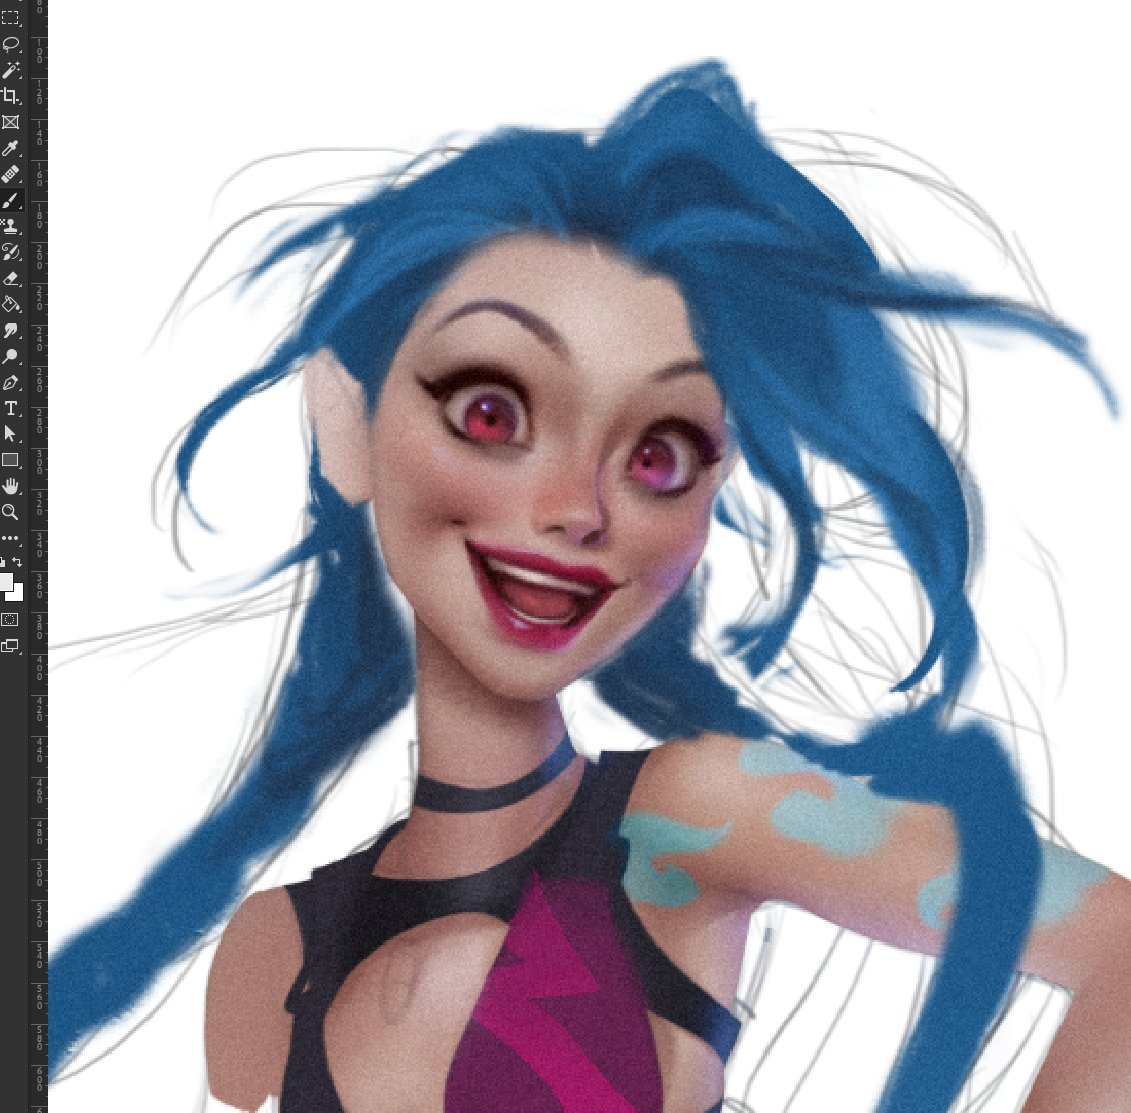
Task: Activate the Horizontal Type tool
Action: 10,408
